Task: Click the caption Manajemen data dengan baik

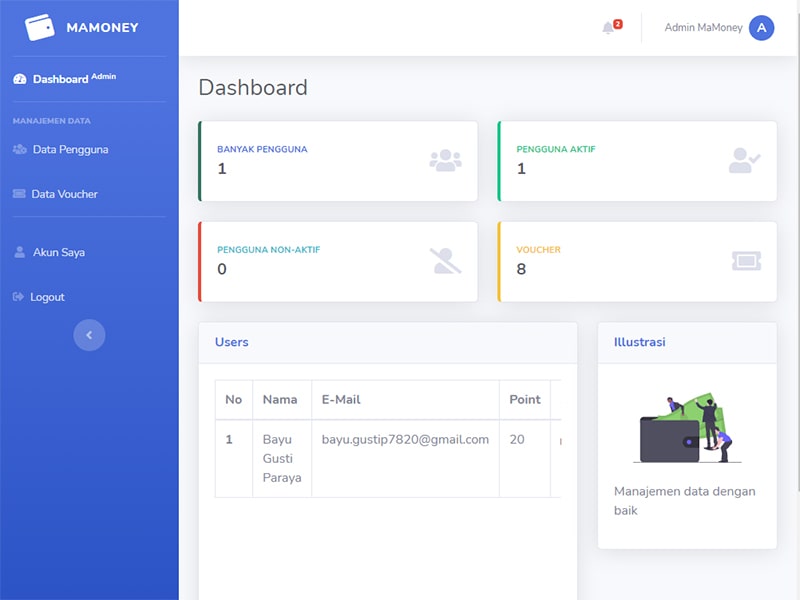Action: tap(684, 501)
